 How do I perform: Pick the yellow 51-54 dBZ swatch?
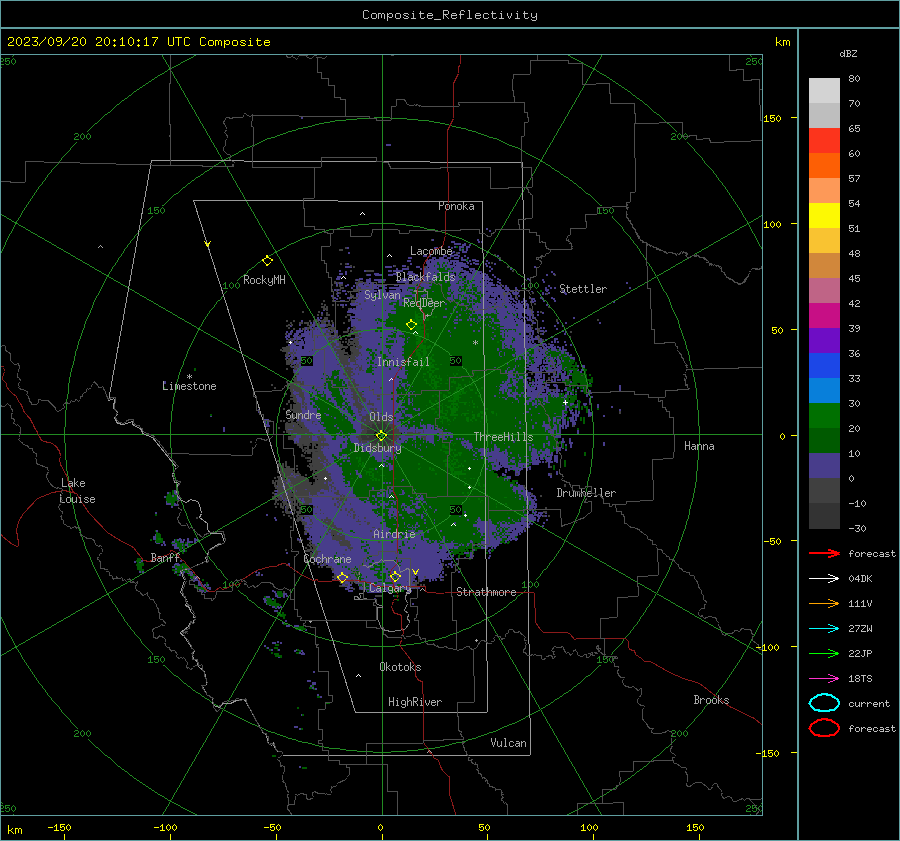824,215
